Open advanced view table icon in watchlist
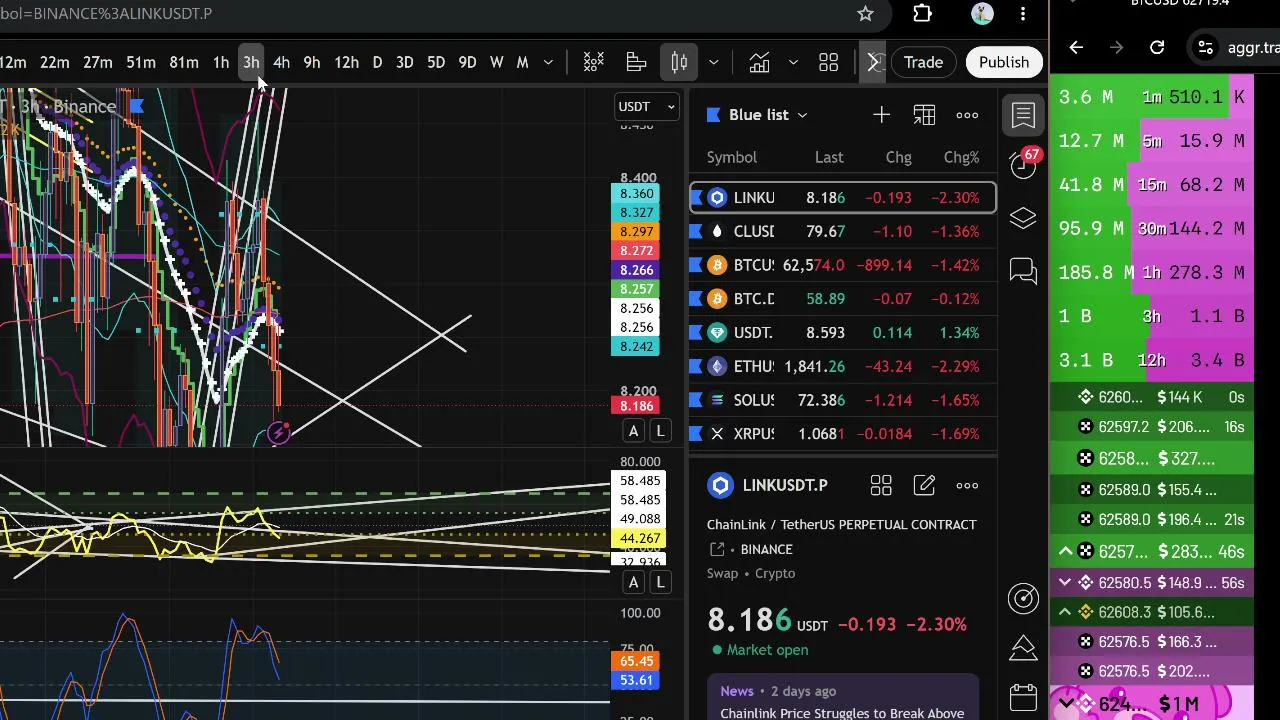The width and height of the screenshot is (1280, 720). tap(924, 115)
